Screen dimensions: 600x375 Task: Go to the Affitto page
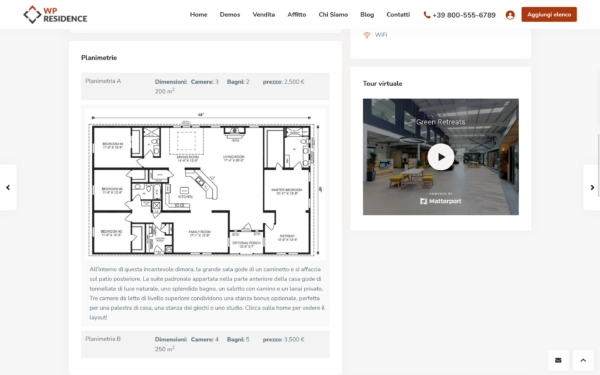coord(297,15)
